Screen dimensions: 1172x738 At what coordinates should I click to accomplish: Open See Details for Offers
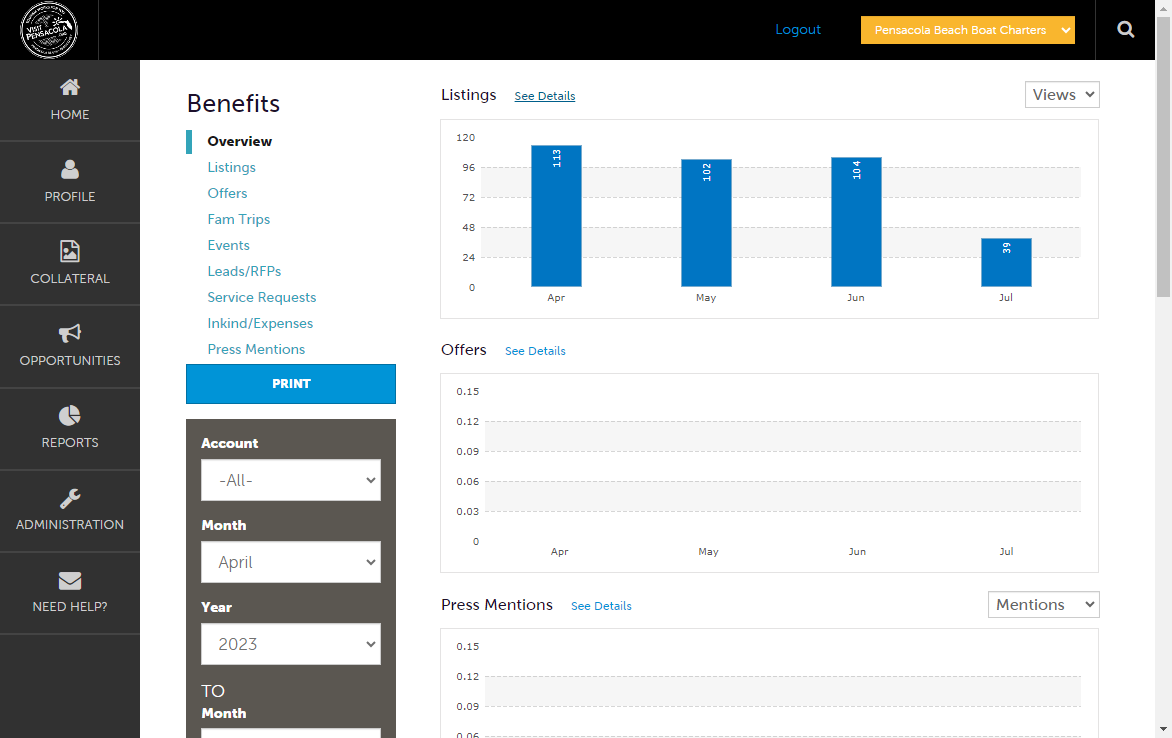[x=535, y=351]
